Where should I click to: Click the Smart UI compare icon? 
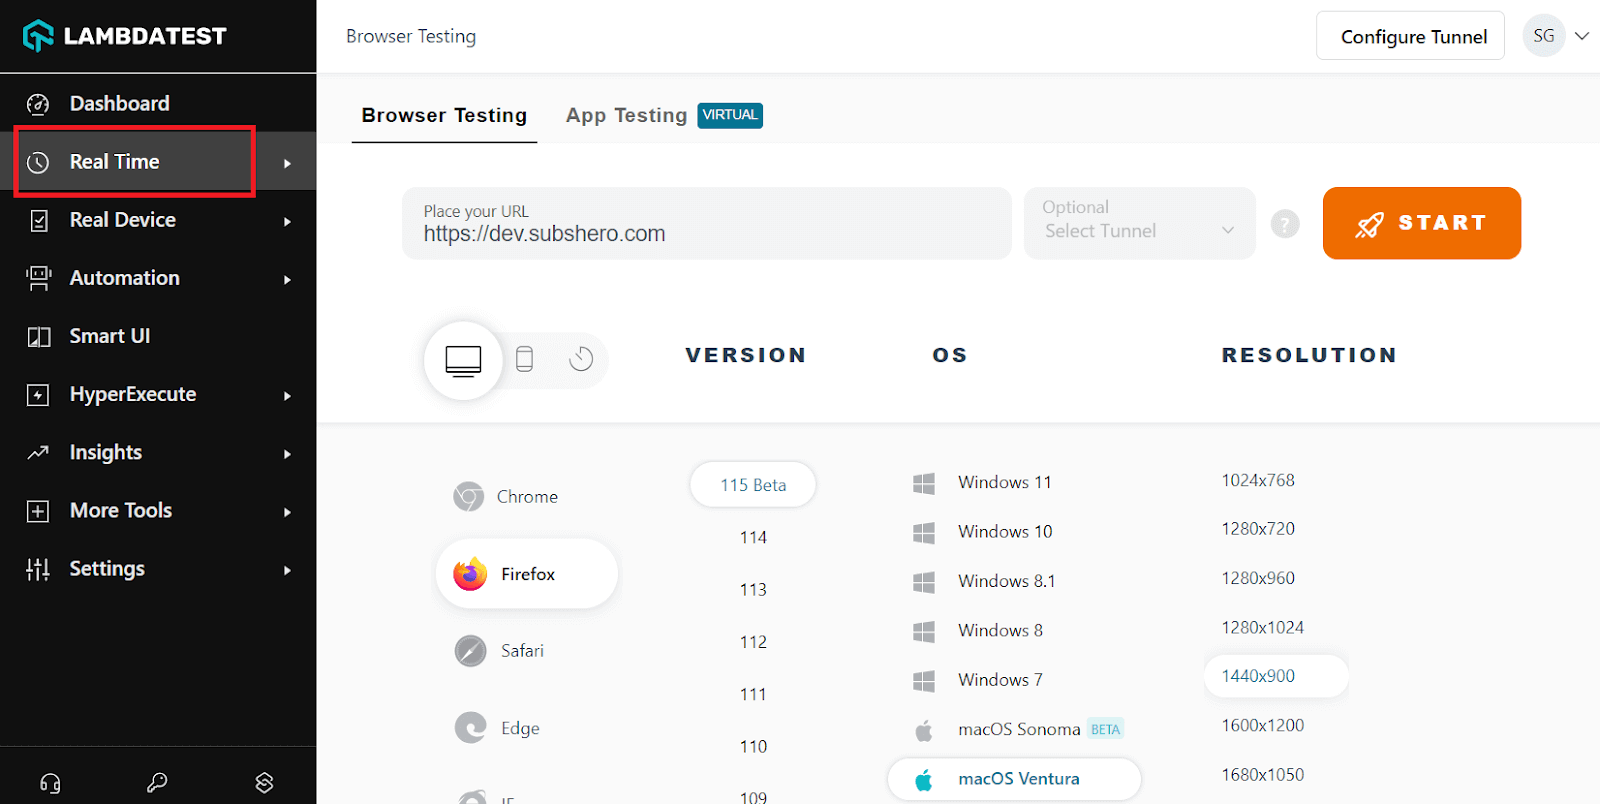[x=38, y=336]
